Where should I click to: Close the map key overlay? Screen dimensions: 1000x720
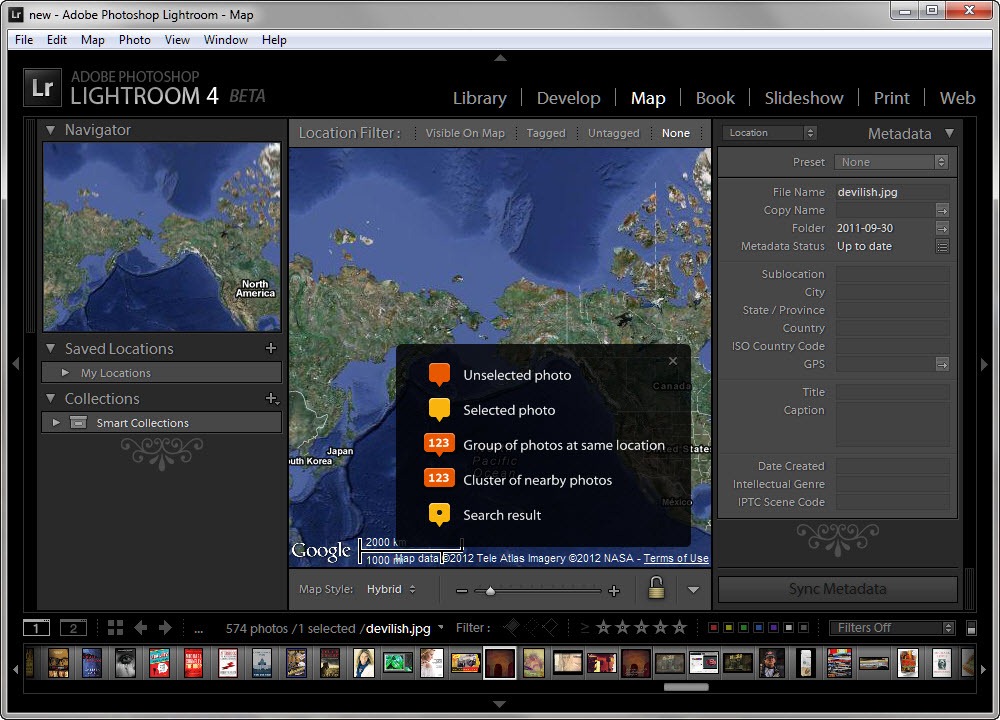[x=673, y=361]
